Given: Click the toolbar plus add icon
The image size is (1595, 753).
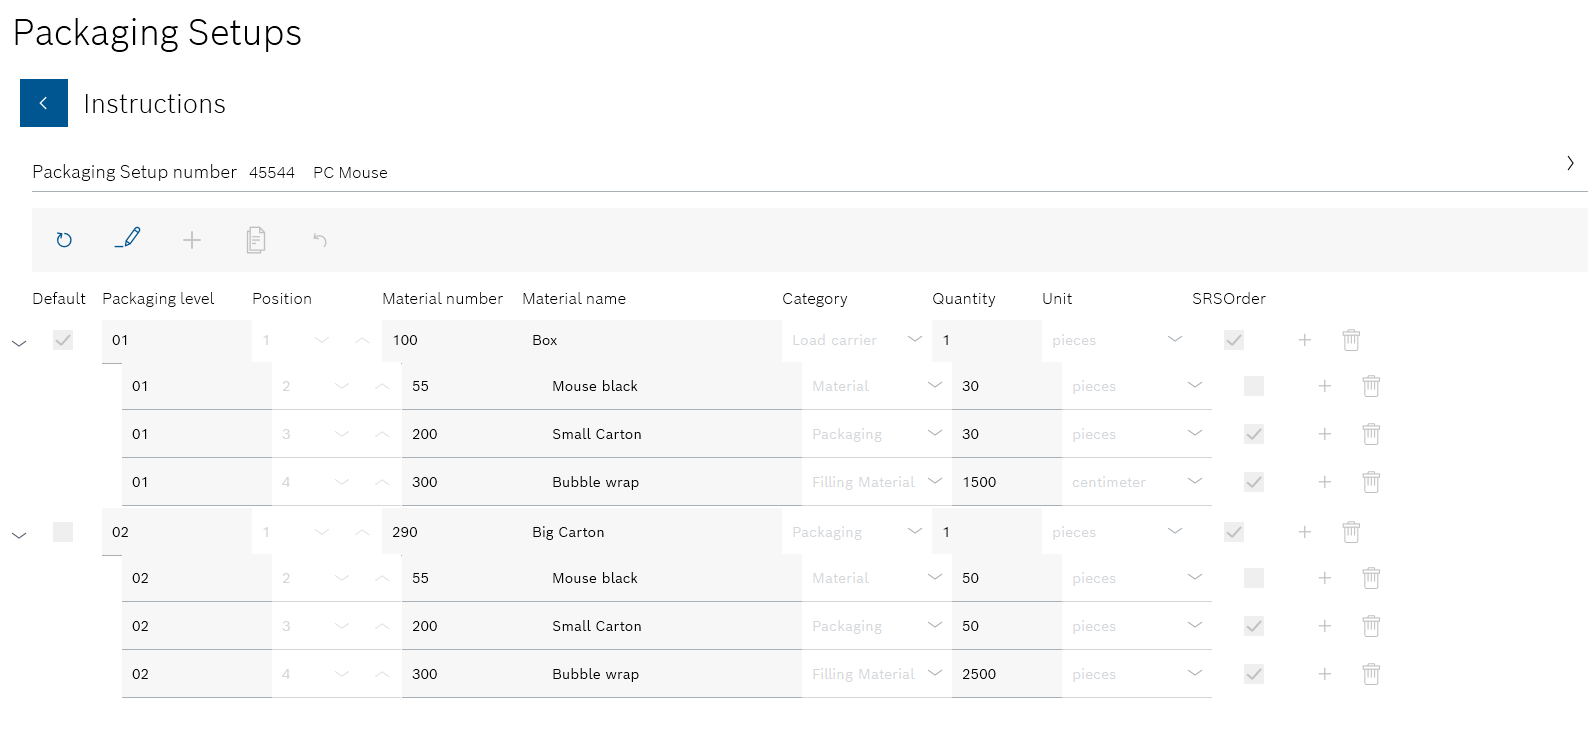Looking at the screenshot, I should click(192, 240).
